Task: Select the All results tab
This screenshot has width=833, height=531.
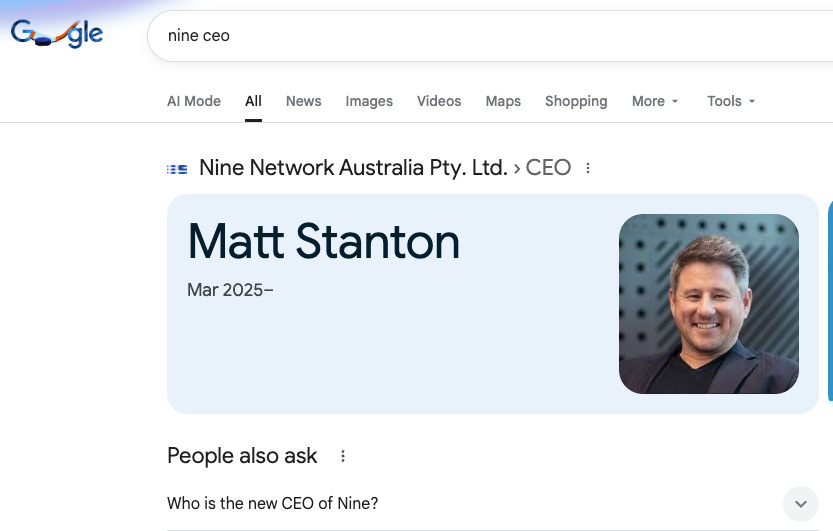Action: coord(253,101)
